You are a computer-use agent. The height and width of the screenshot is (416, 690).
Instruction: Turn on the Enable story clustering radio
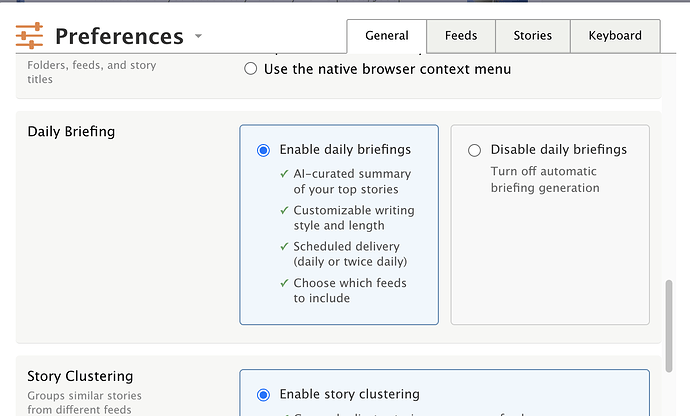(264, 394)
